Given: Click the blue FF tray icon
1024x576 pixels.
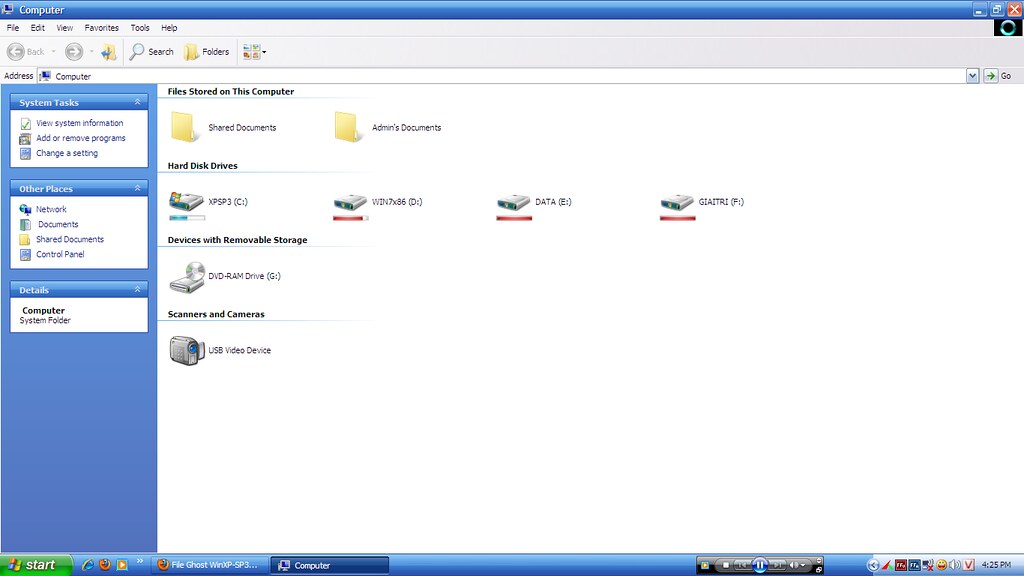Looking at the screenshot, I should tap(914, 565).
